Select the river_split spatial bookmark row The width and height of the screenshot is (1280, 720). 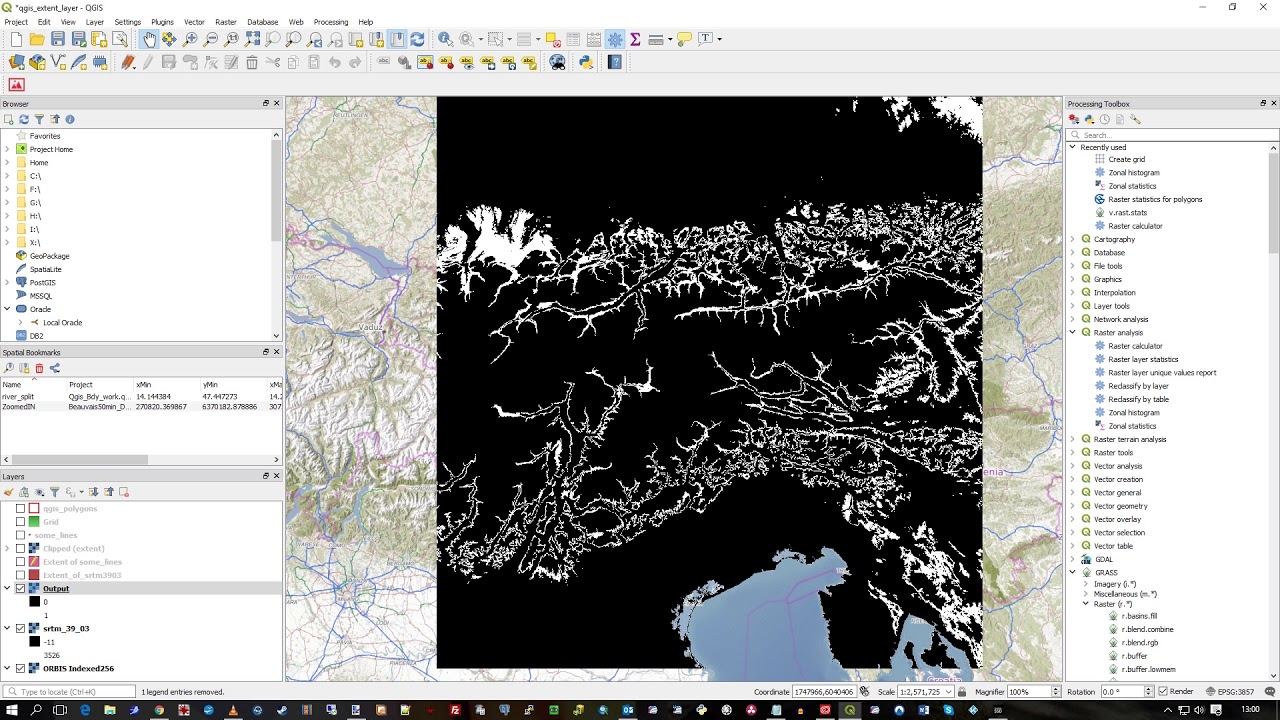141,397
